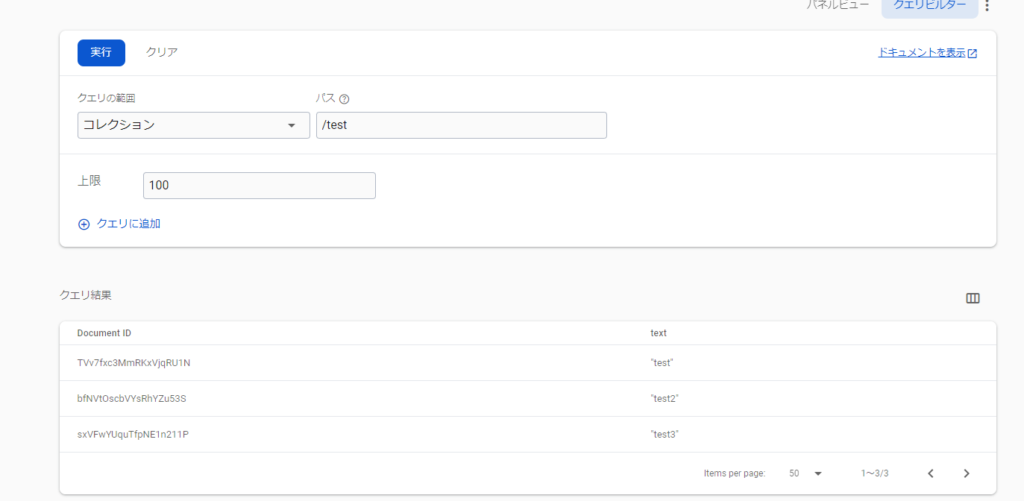Image resolution: width=1024 pixels, height=501 pixels.
Task: Select document TVv7fxc3MmRKxVjqRU1N row
Action: coord(133,363)
